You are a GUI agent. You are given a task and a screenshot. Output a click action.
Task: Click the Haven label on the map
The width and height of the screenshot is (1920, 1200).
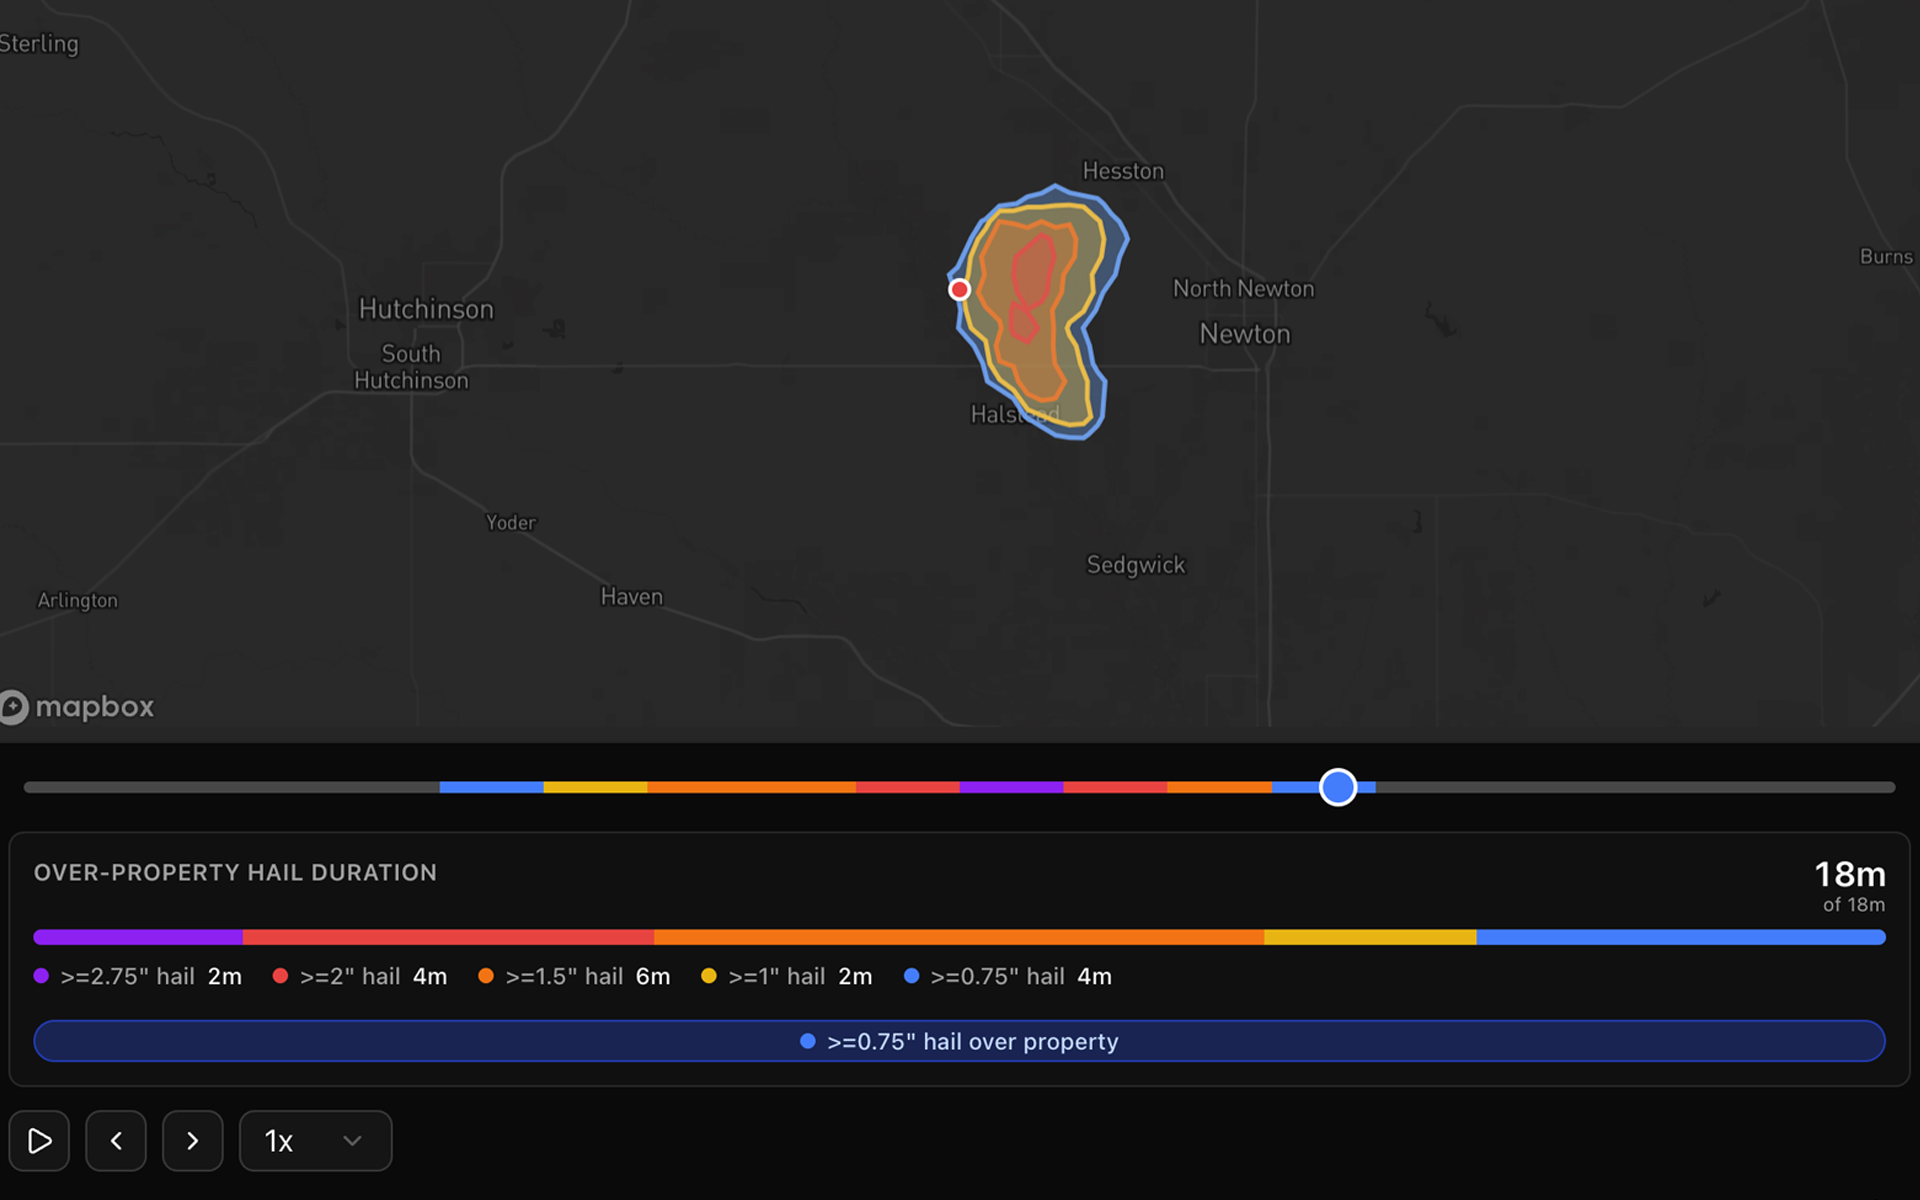(x=631, y=597)
